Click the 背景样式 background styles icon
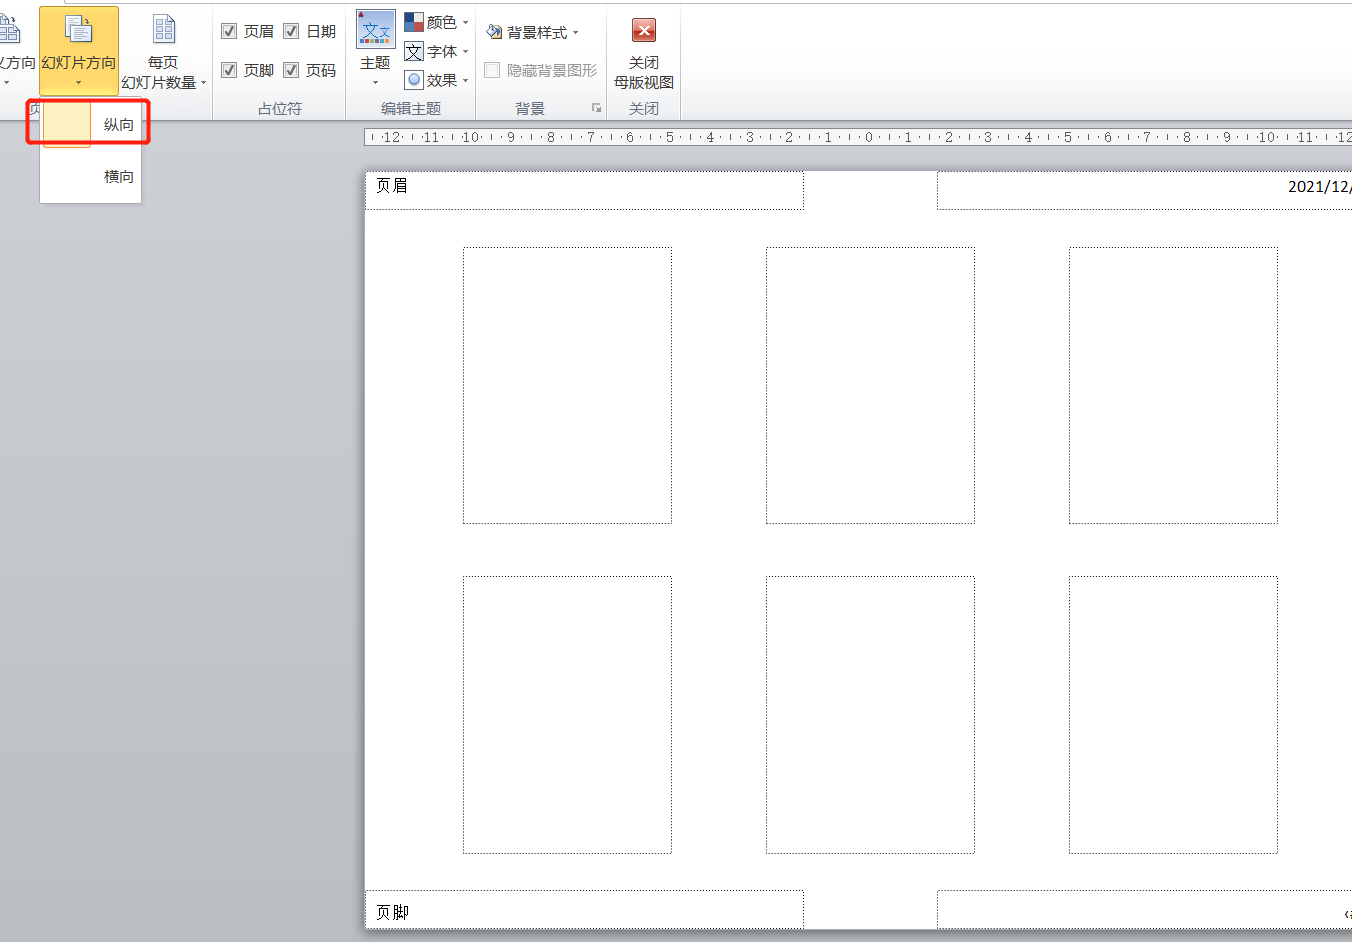The width and height of the screenshot is (1352, 942). coord(494,32)
